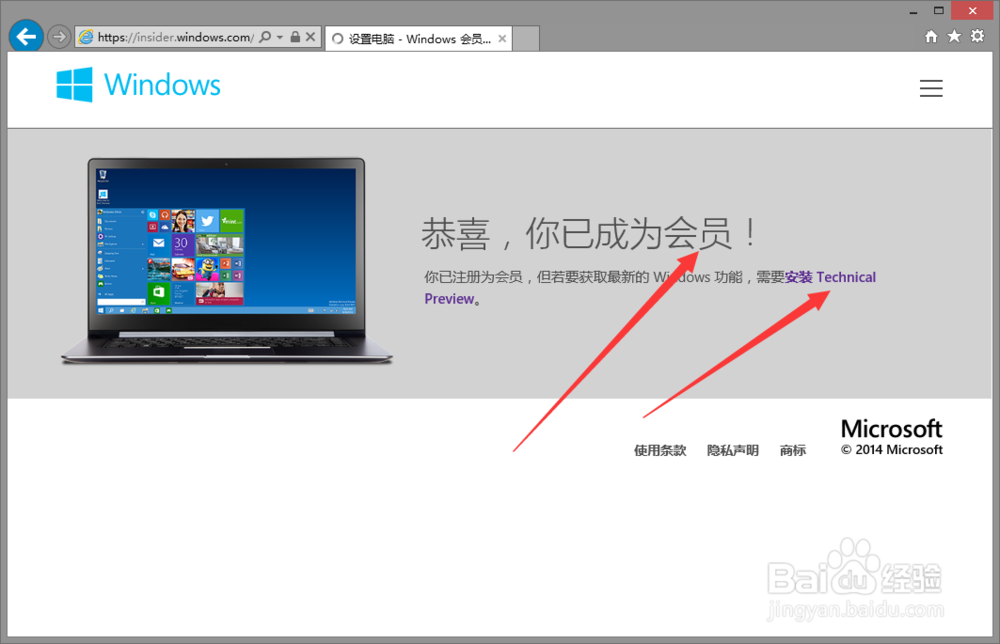Minimize the browser window
The image size is (1000, 644).
(x=913, y=11)
